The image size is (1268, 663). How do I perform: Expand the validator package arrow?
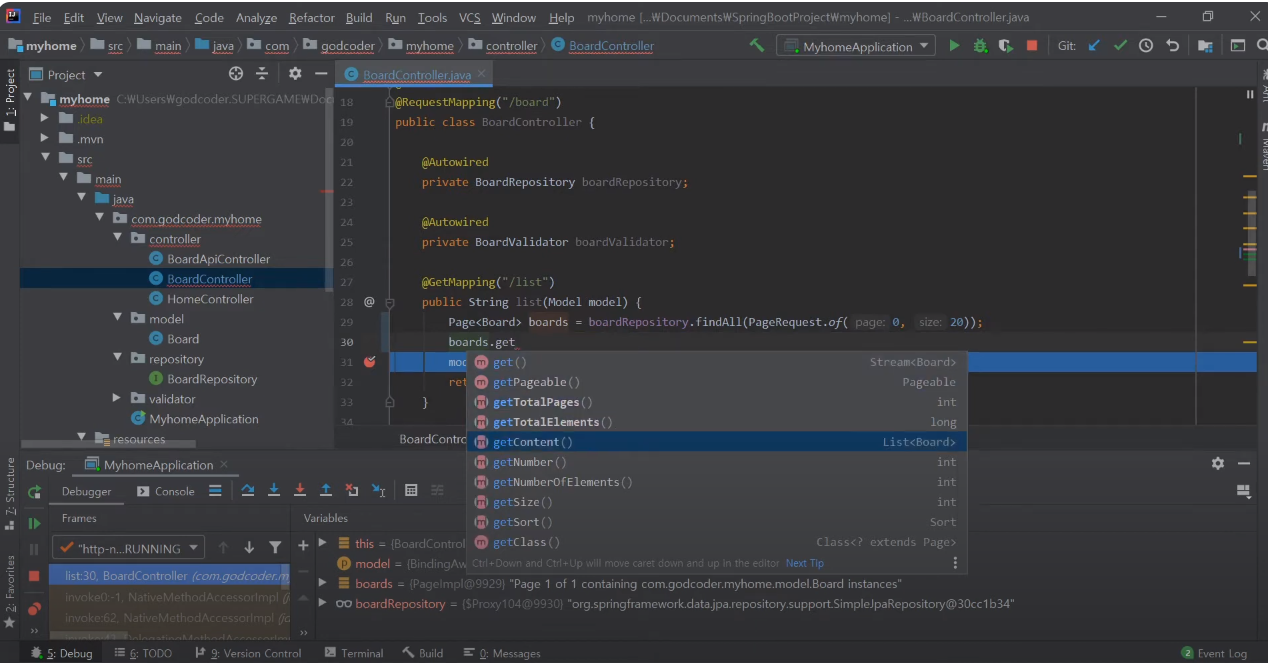click(118, 398)
